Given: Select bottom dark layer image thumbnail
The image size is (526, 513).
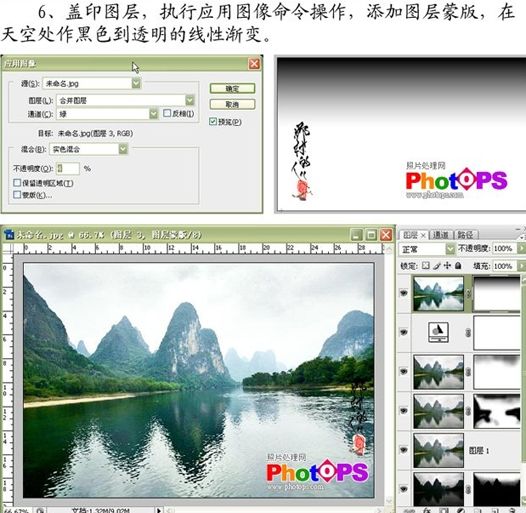Looking at the screenshot, I should point(438,489).
